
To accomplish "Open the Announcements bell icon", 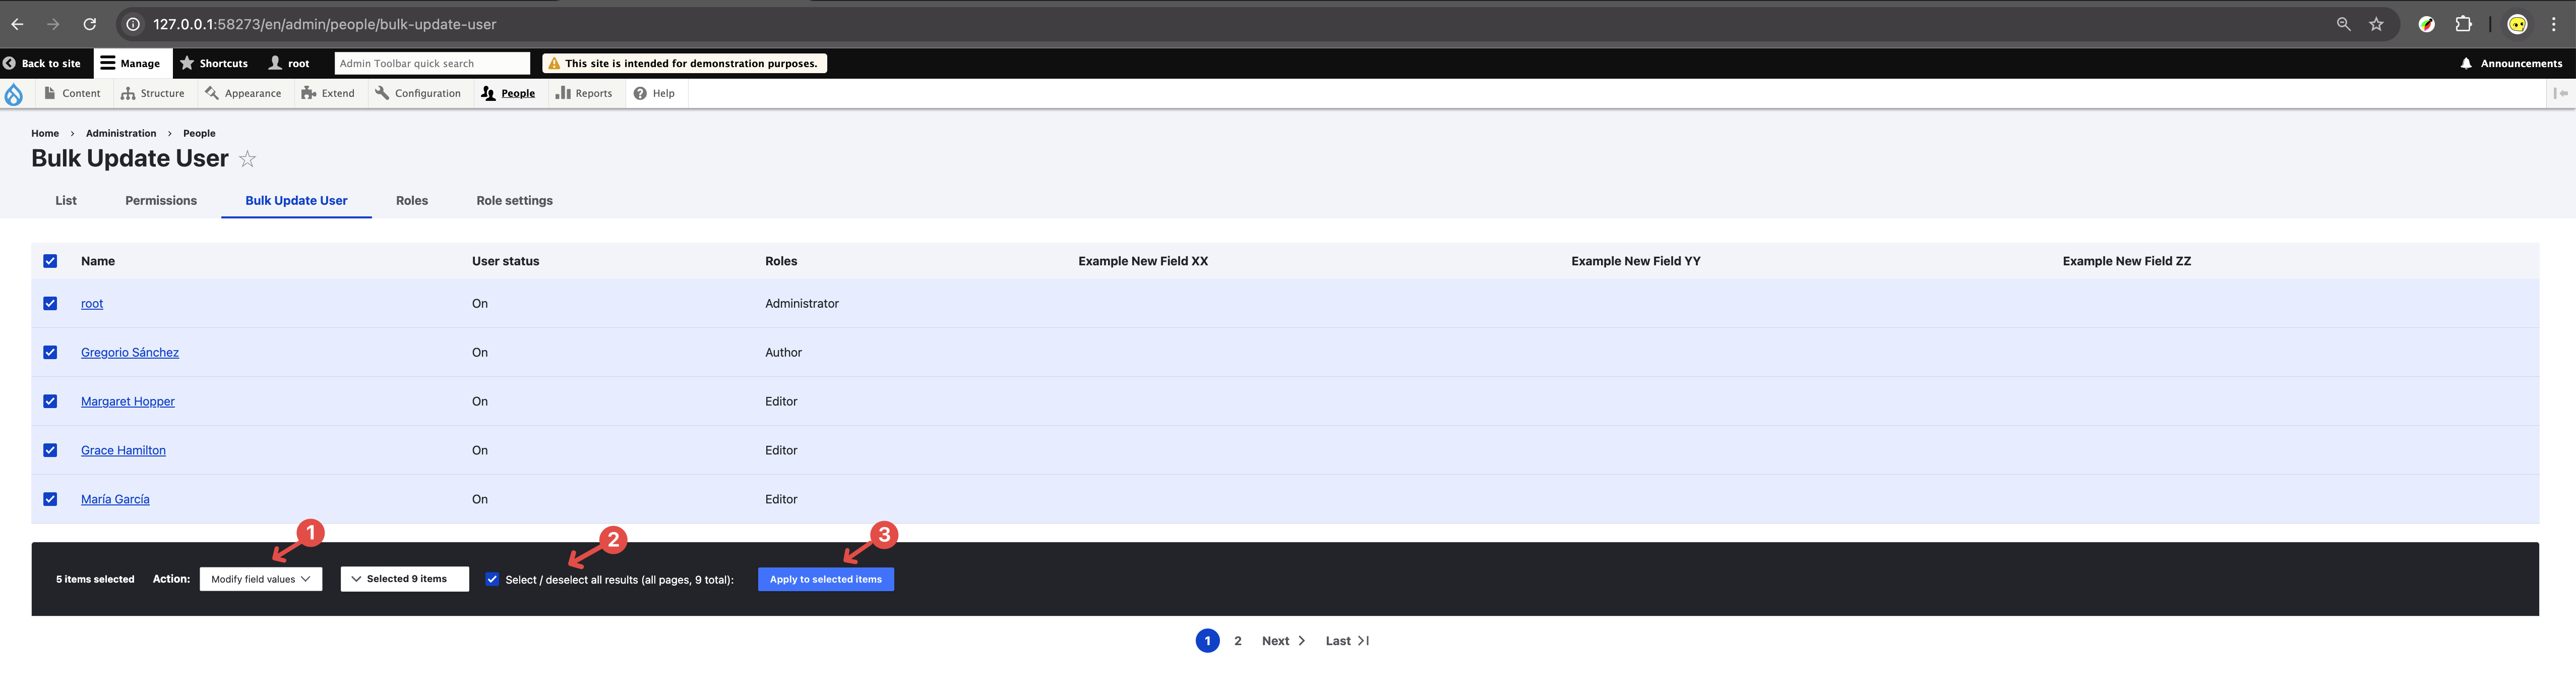I will coord(2466,63).
